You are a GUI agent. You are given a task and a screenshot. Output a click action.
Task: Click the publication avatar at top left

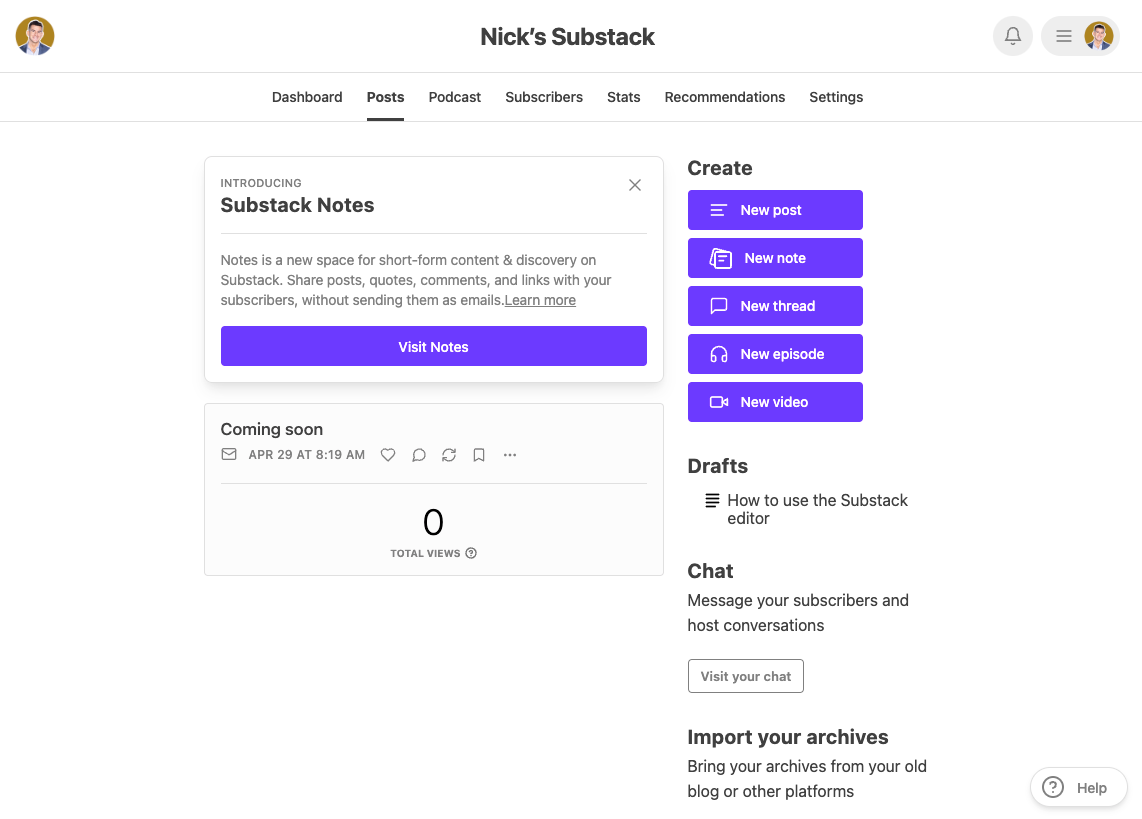[35, 36]
